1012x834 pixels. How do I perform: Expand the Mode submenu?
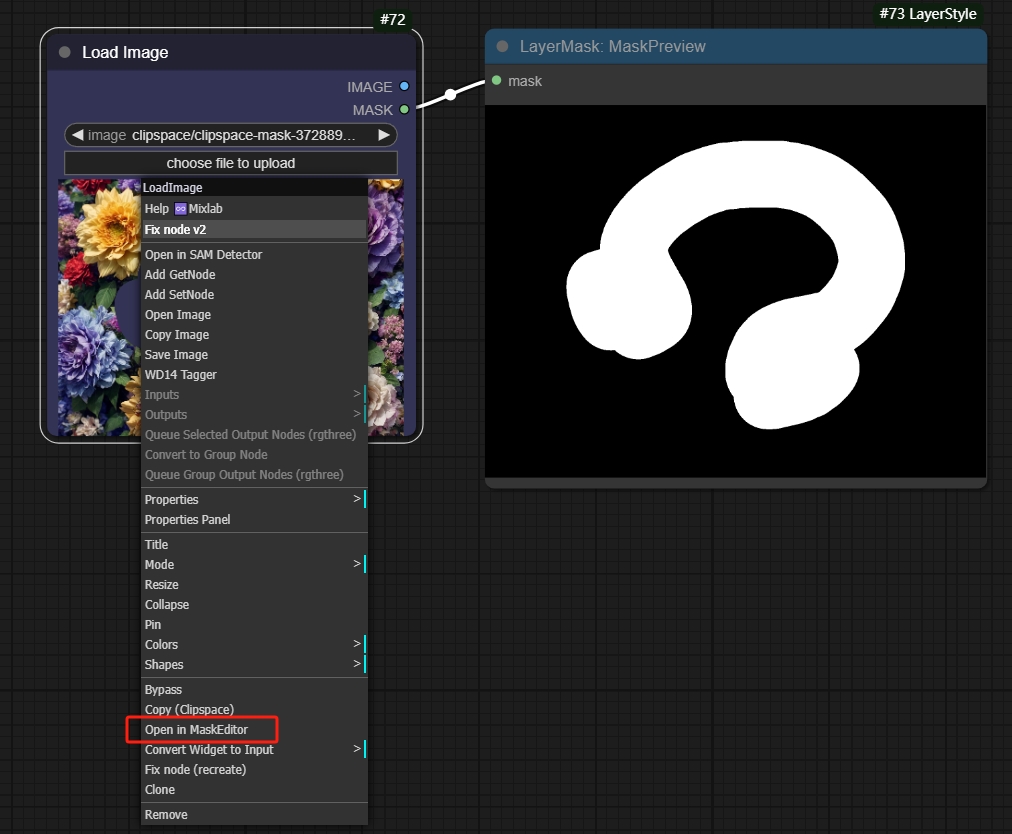(x=357, y=564)
